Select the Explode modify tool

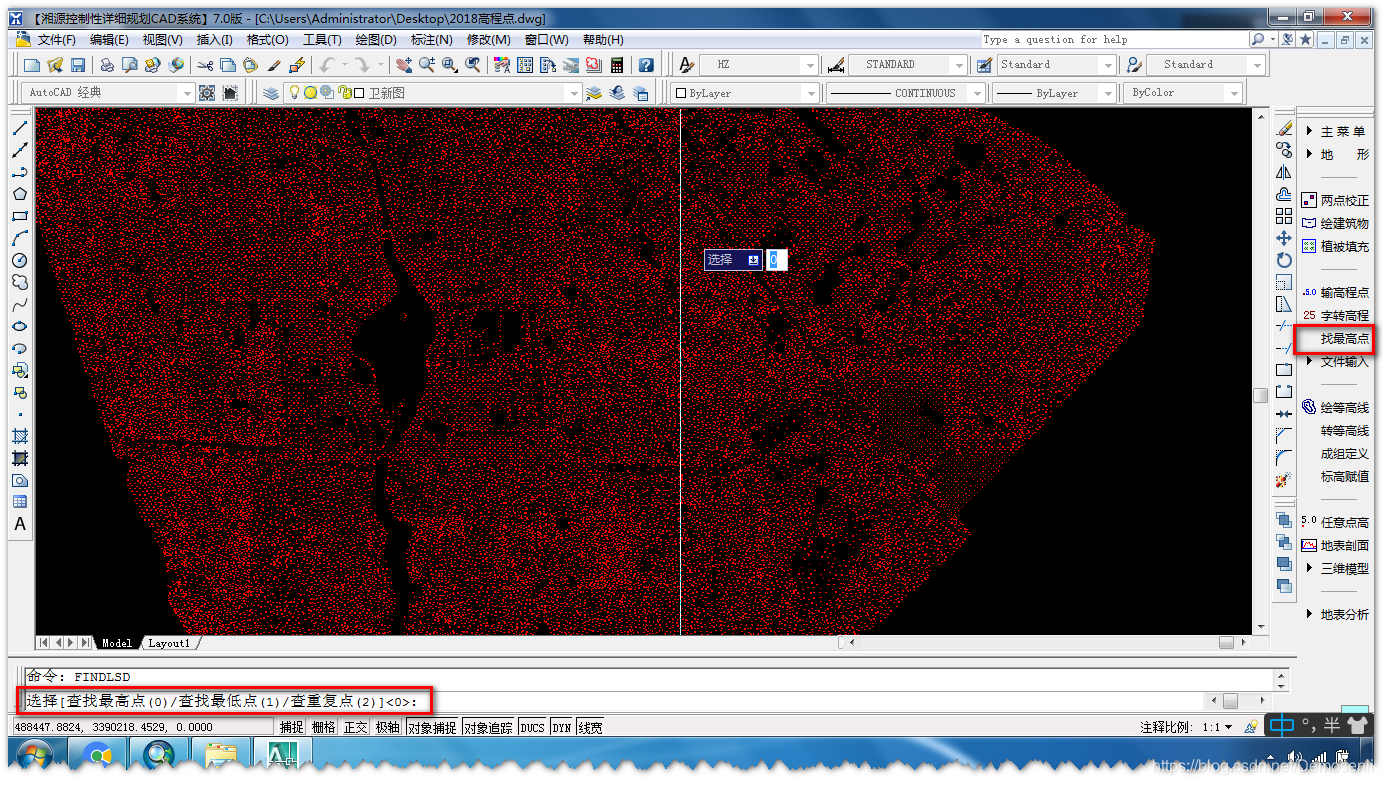1284,480
